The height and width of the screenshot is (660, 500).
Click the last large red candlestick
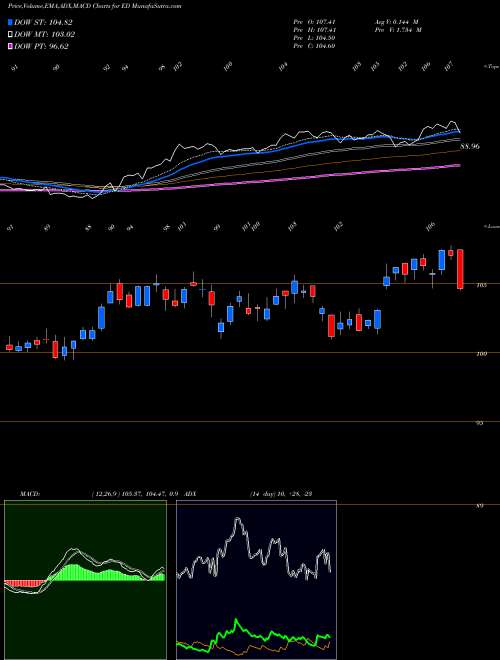click(460, 269)
